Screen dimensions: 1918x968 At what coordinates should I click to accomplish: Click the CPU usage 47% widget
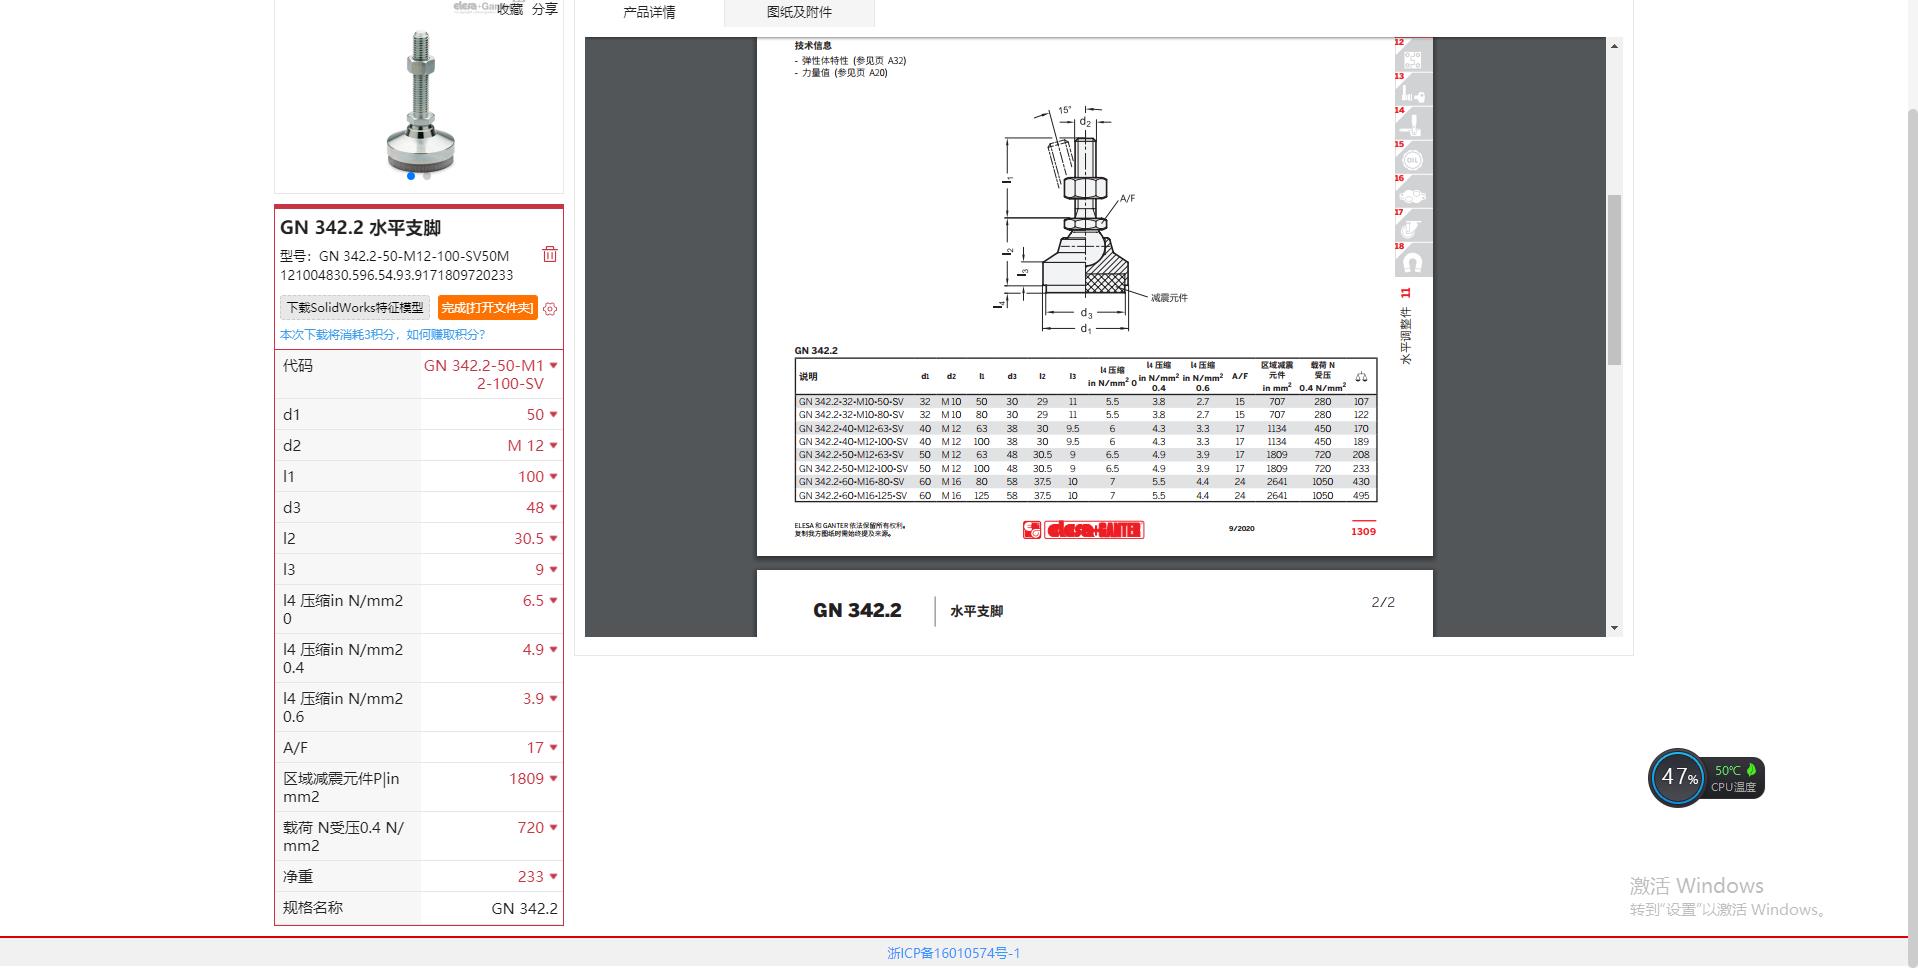1678,777
